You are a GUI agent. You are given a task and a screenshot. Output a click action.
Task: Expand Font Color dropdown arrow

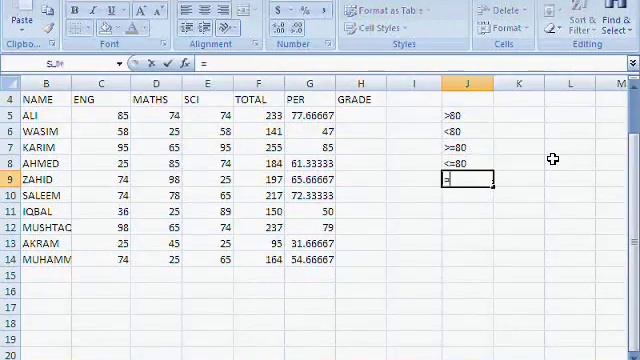click(x=145, y=28)
